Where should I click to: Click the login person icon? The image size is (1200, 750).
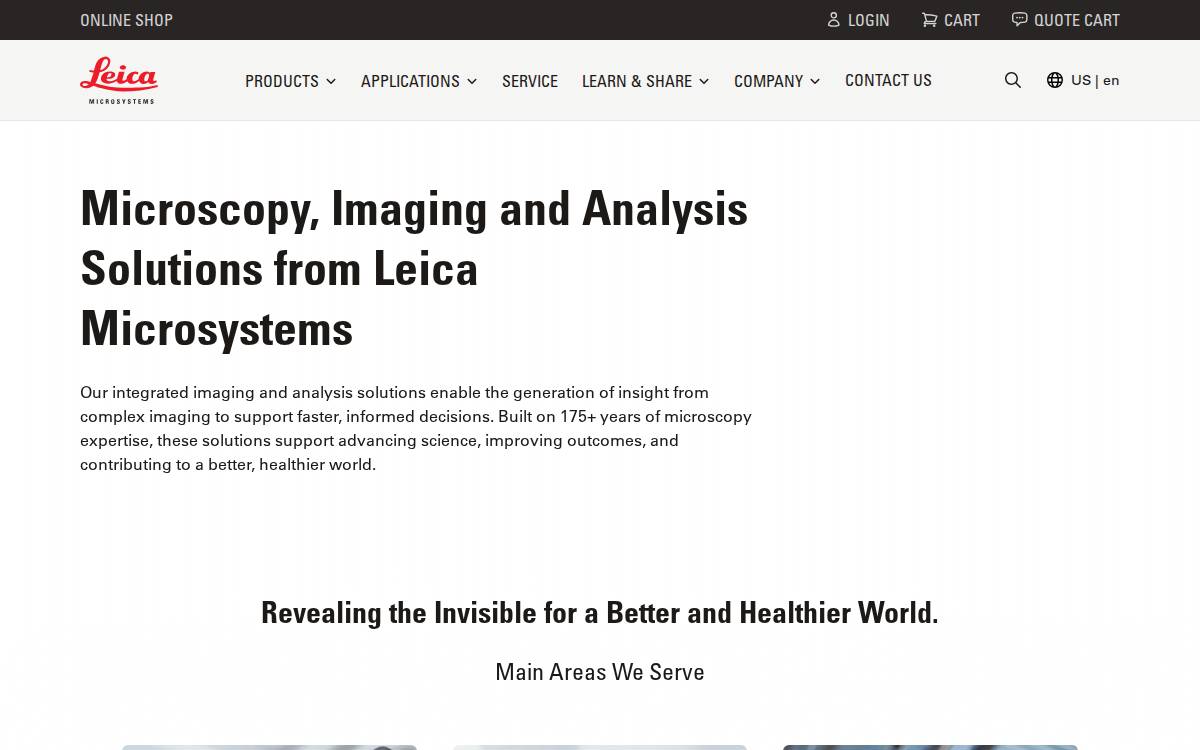coord(834,19)
